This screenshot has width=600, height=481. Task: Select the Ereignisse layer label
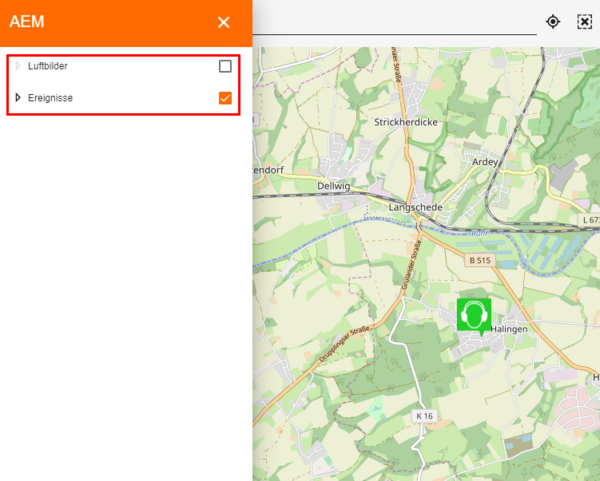50,98
